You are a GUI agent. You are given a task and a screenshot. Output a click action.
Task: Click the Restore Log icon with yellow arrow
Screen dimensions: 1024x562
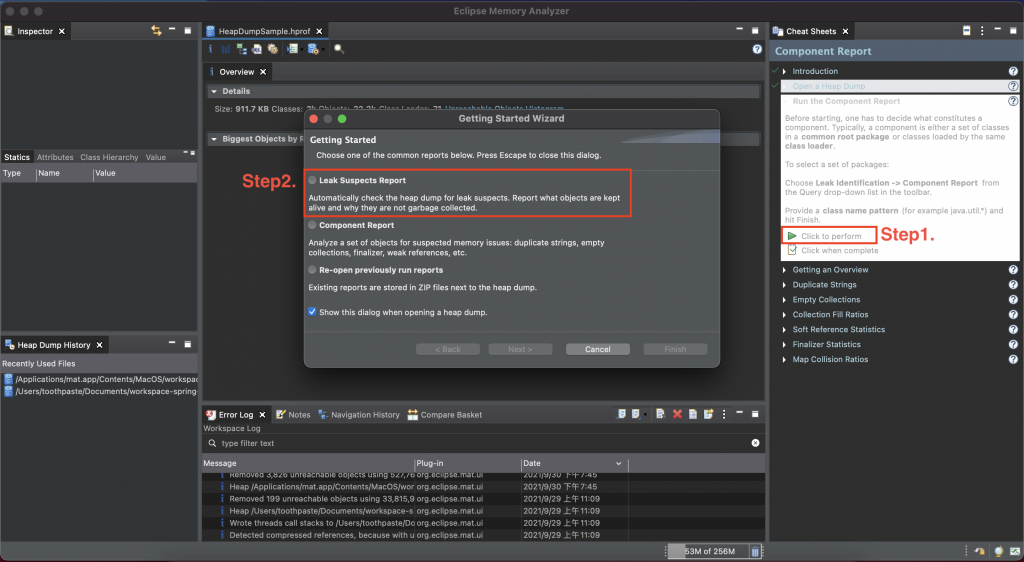[x=709, y=414]
